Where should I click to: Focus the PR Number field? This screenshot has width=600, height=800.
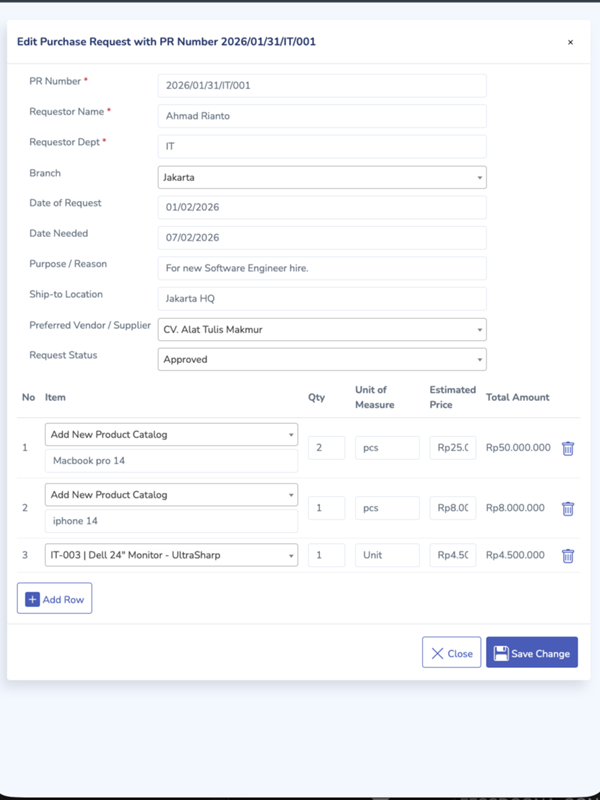click(x=322, y=86)
